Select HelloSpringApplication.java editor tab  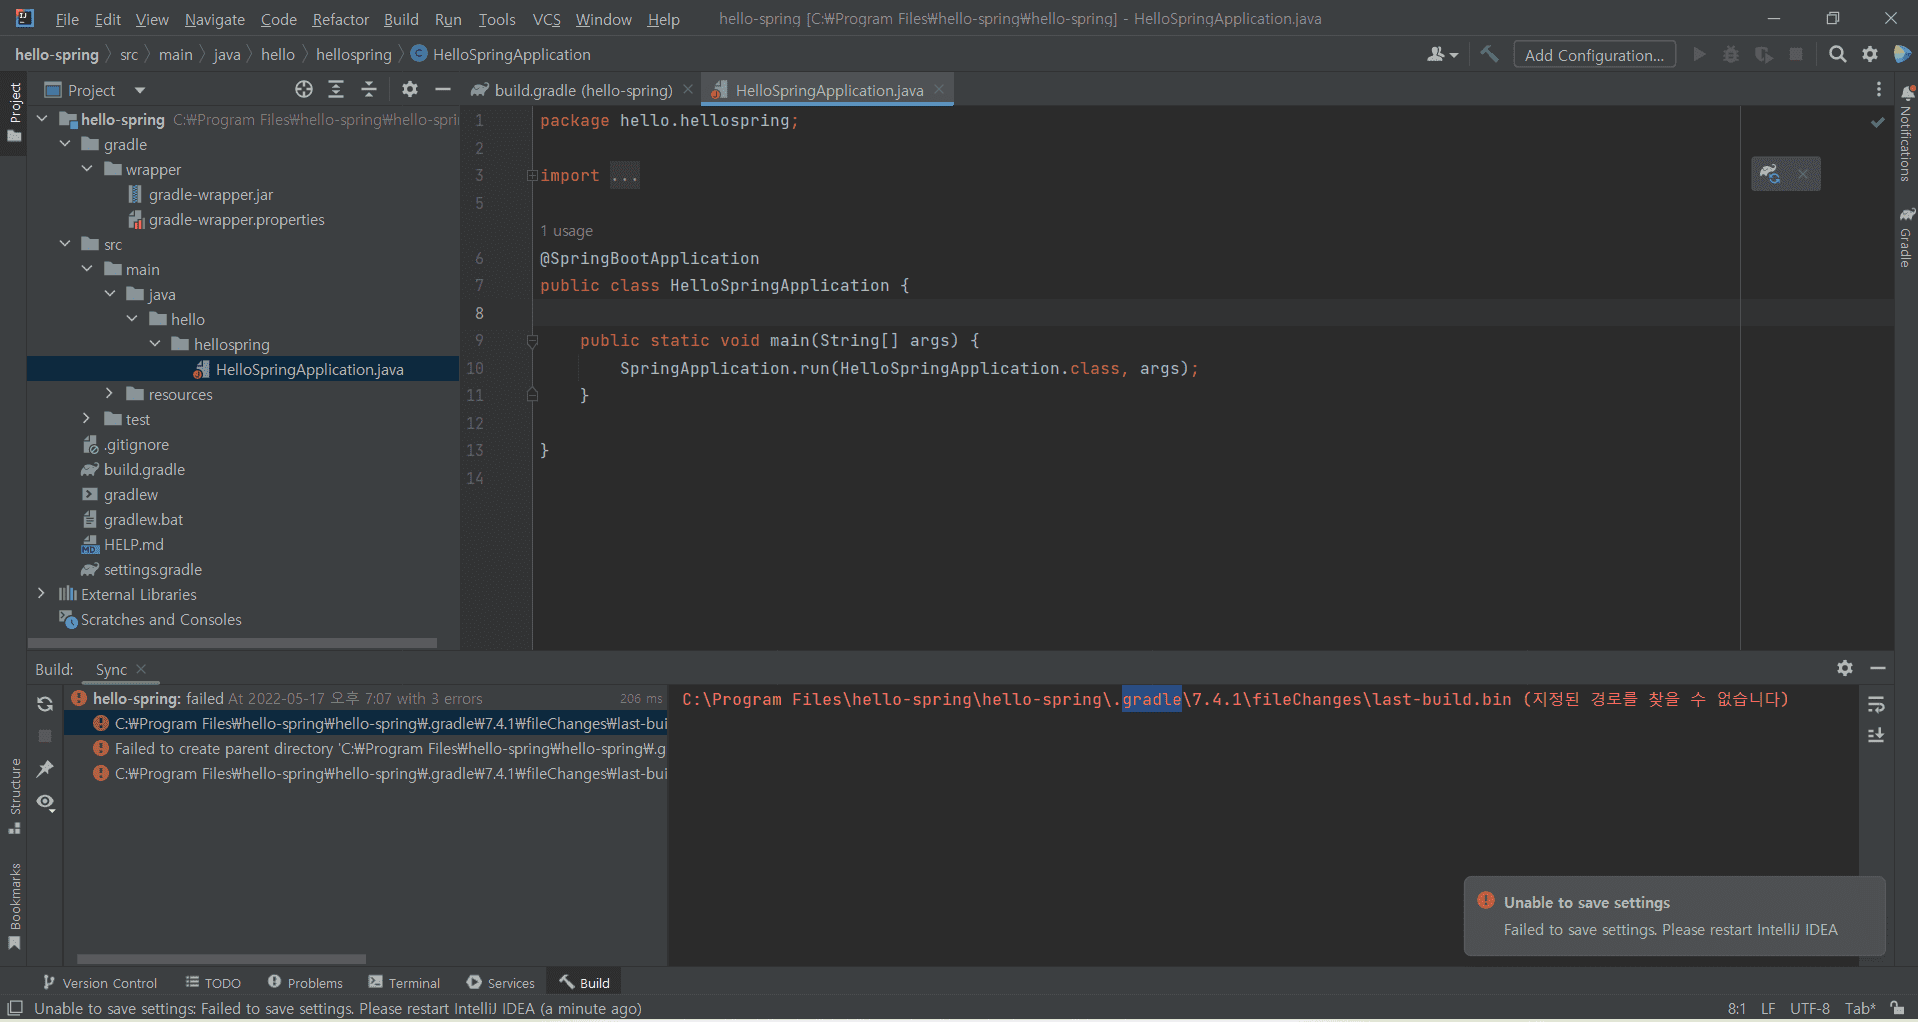coord(829,90)
